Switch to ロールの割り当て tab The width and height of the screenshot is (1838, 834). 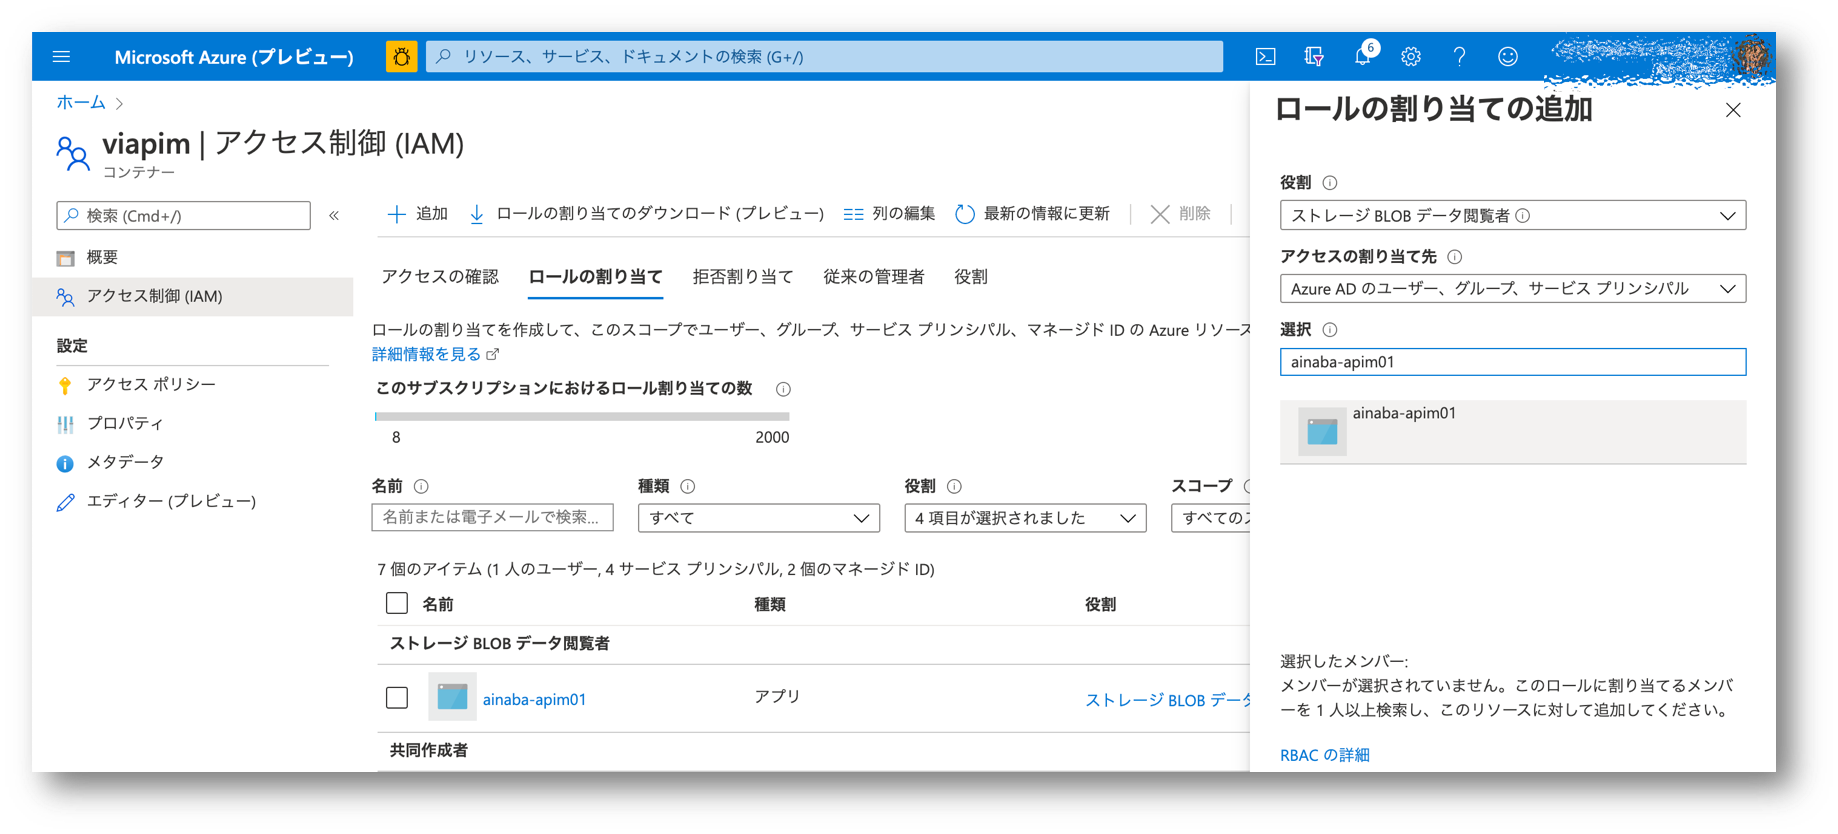tap(595, 277)
